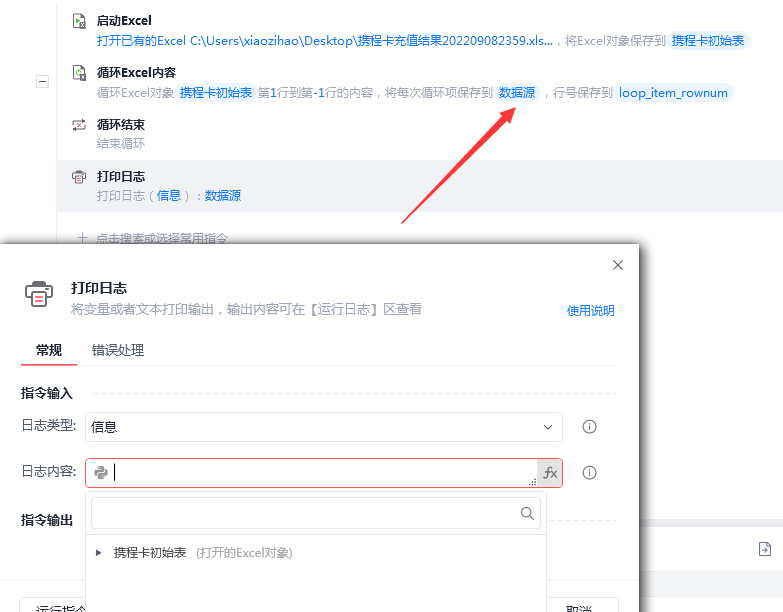The height and width of the screenshot is (612, 783).
Task: Click 携程卡初始表 variable tag in 启动Excel step
Action: 708,41
